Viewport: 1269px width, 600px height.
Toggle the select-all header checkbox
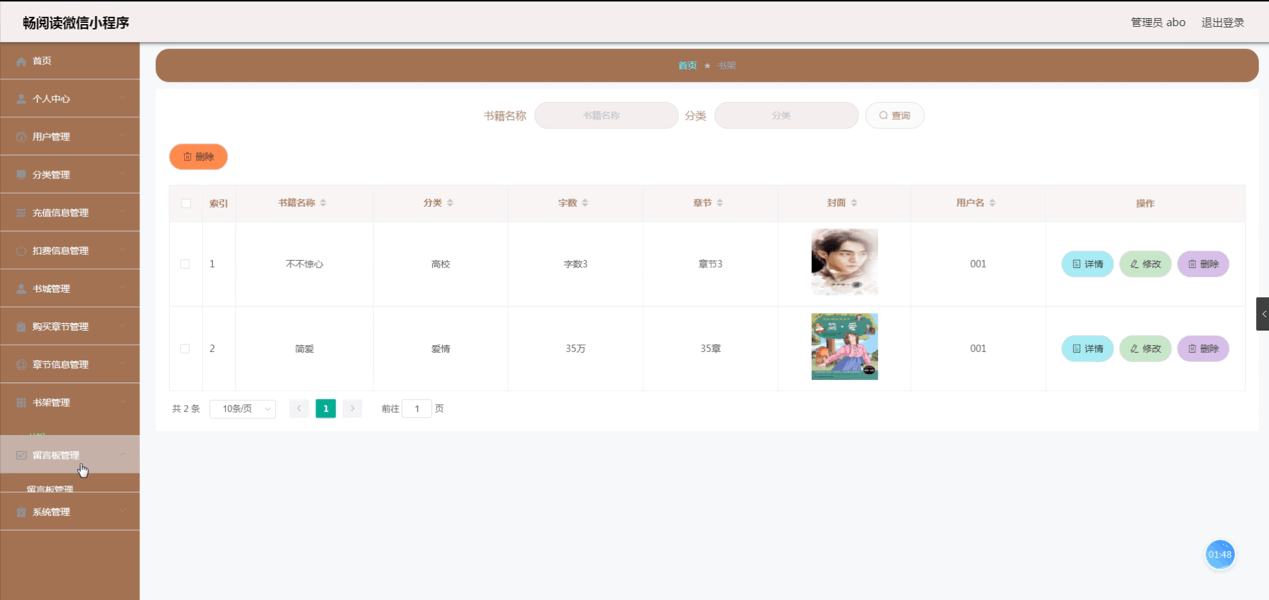[186, 203]
